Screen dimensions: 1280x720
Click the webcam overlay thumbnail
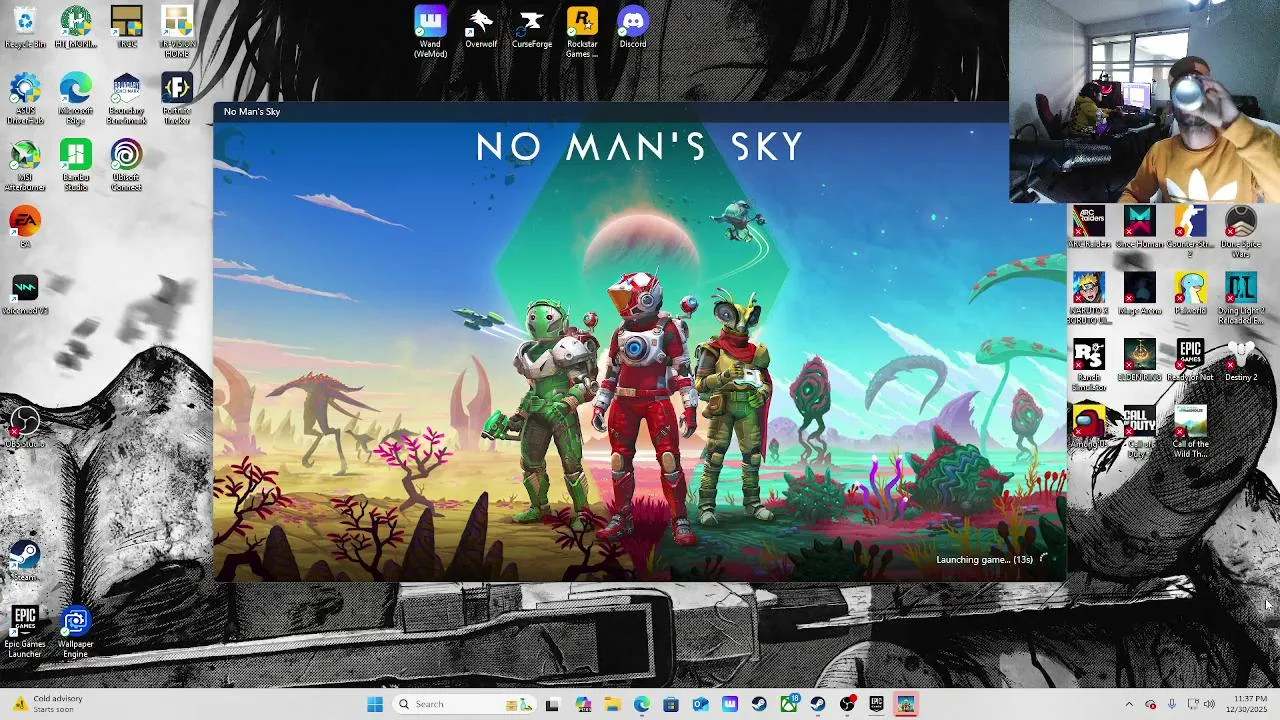click(1145, 101)
